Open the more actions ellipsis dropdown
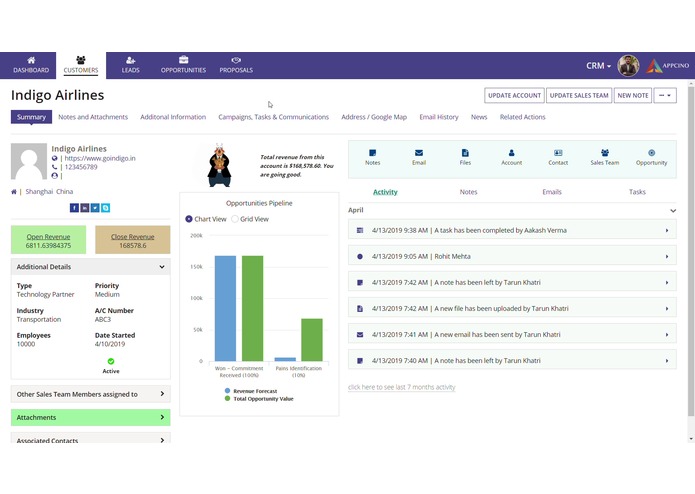The image size is (695, 494). point(665,95)
